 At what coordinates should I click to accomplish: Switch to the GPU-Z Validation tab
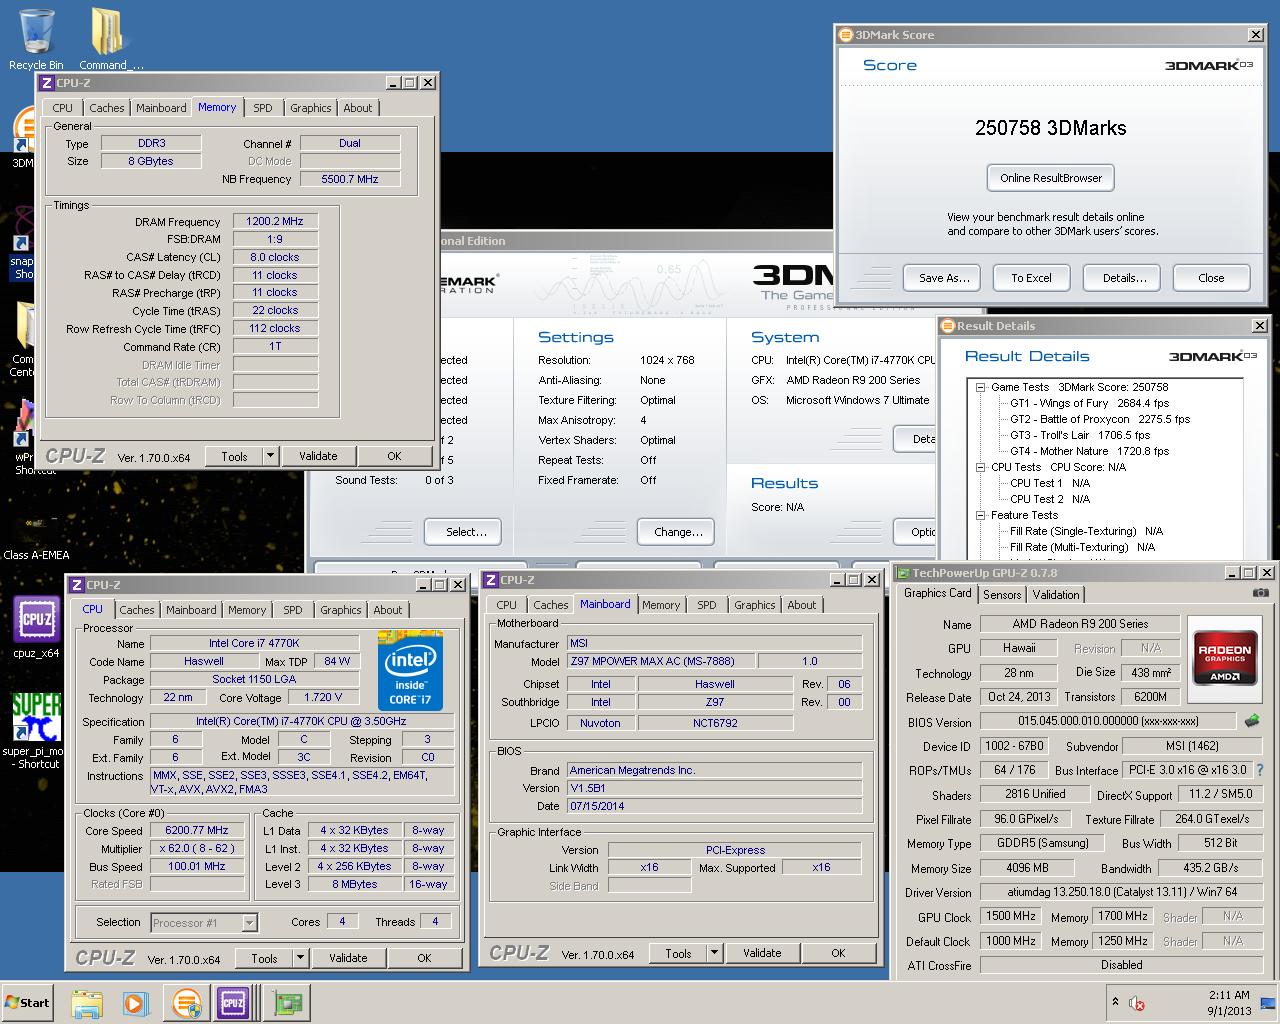1056,594
